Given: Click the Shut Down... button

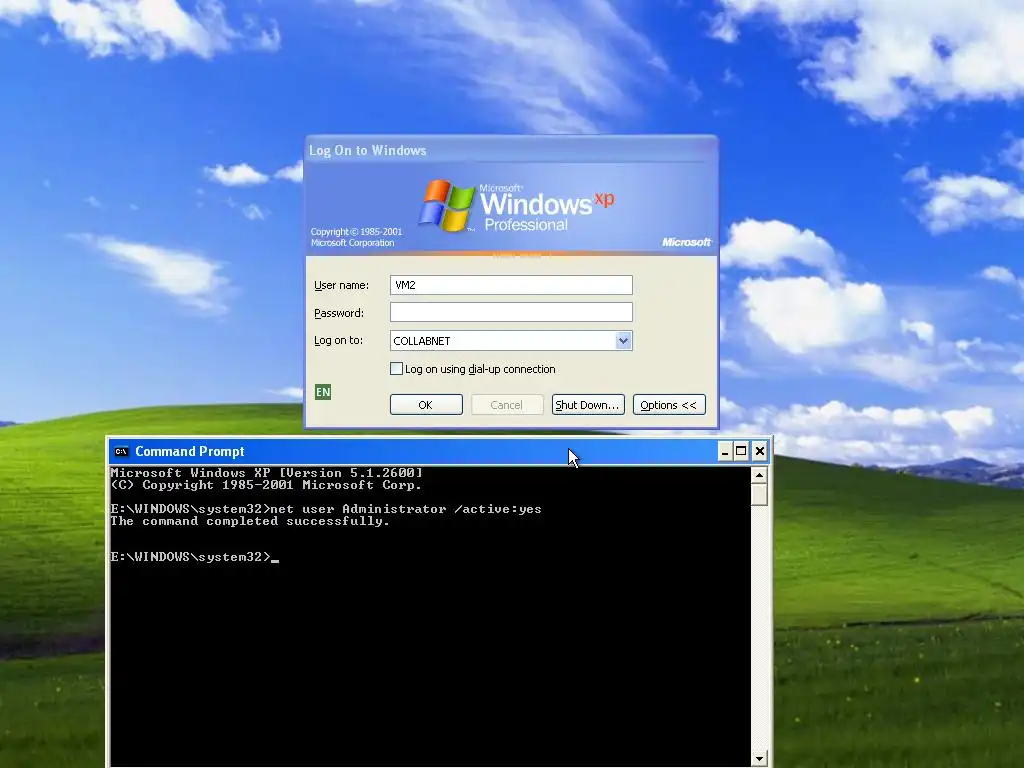Looking at the screenshot, I should click(588, 405).
